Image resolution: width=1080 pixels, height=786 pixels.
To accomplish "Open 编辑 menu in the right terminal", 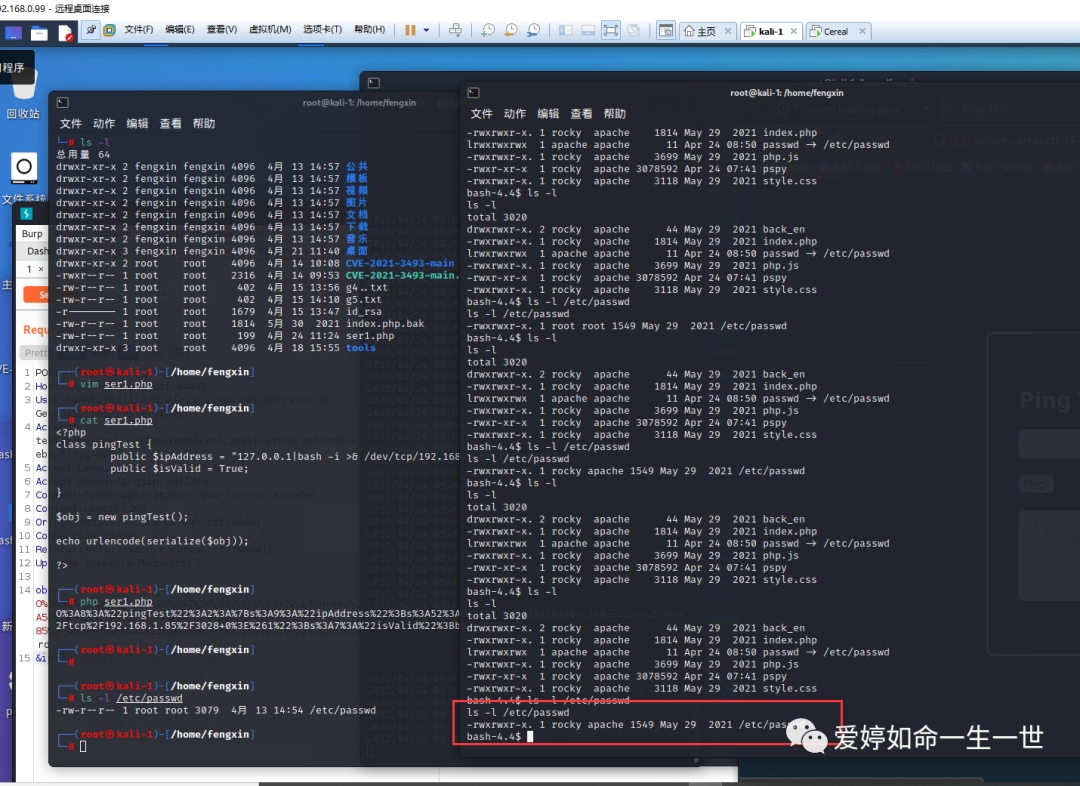I will coord(548,114).
